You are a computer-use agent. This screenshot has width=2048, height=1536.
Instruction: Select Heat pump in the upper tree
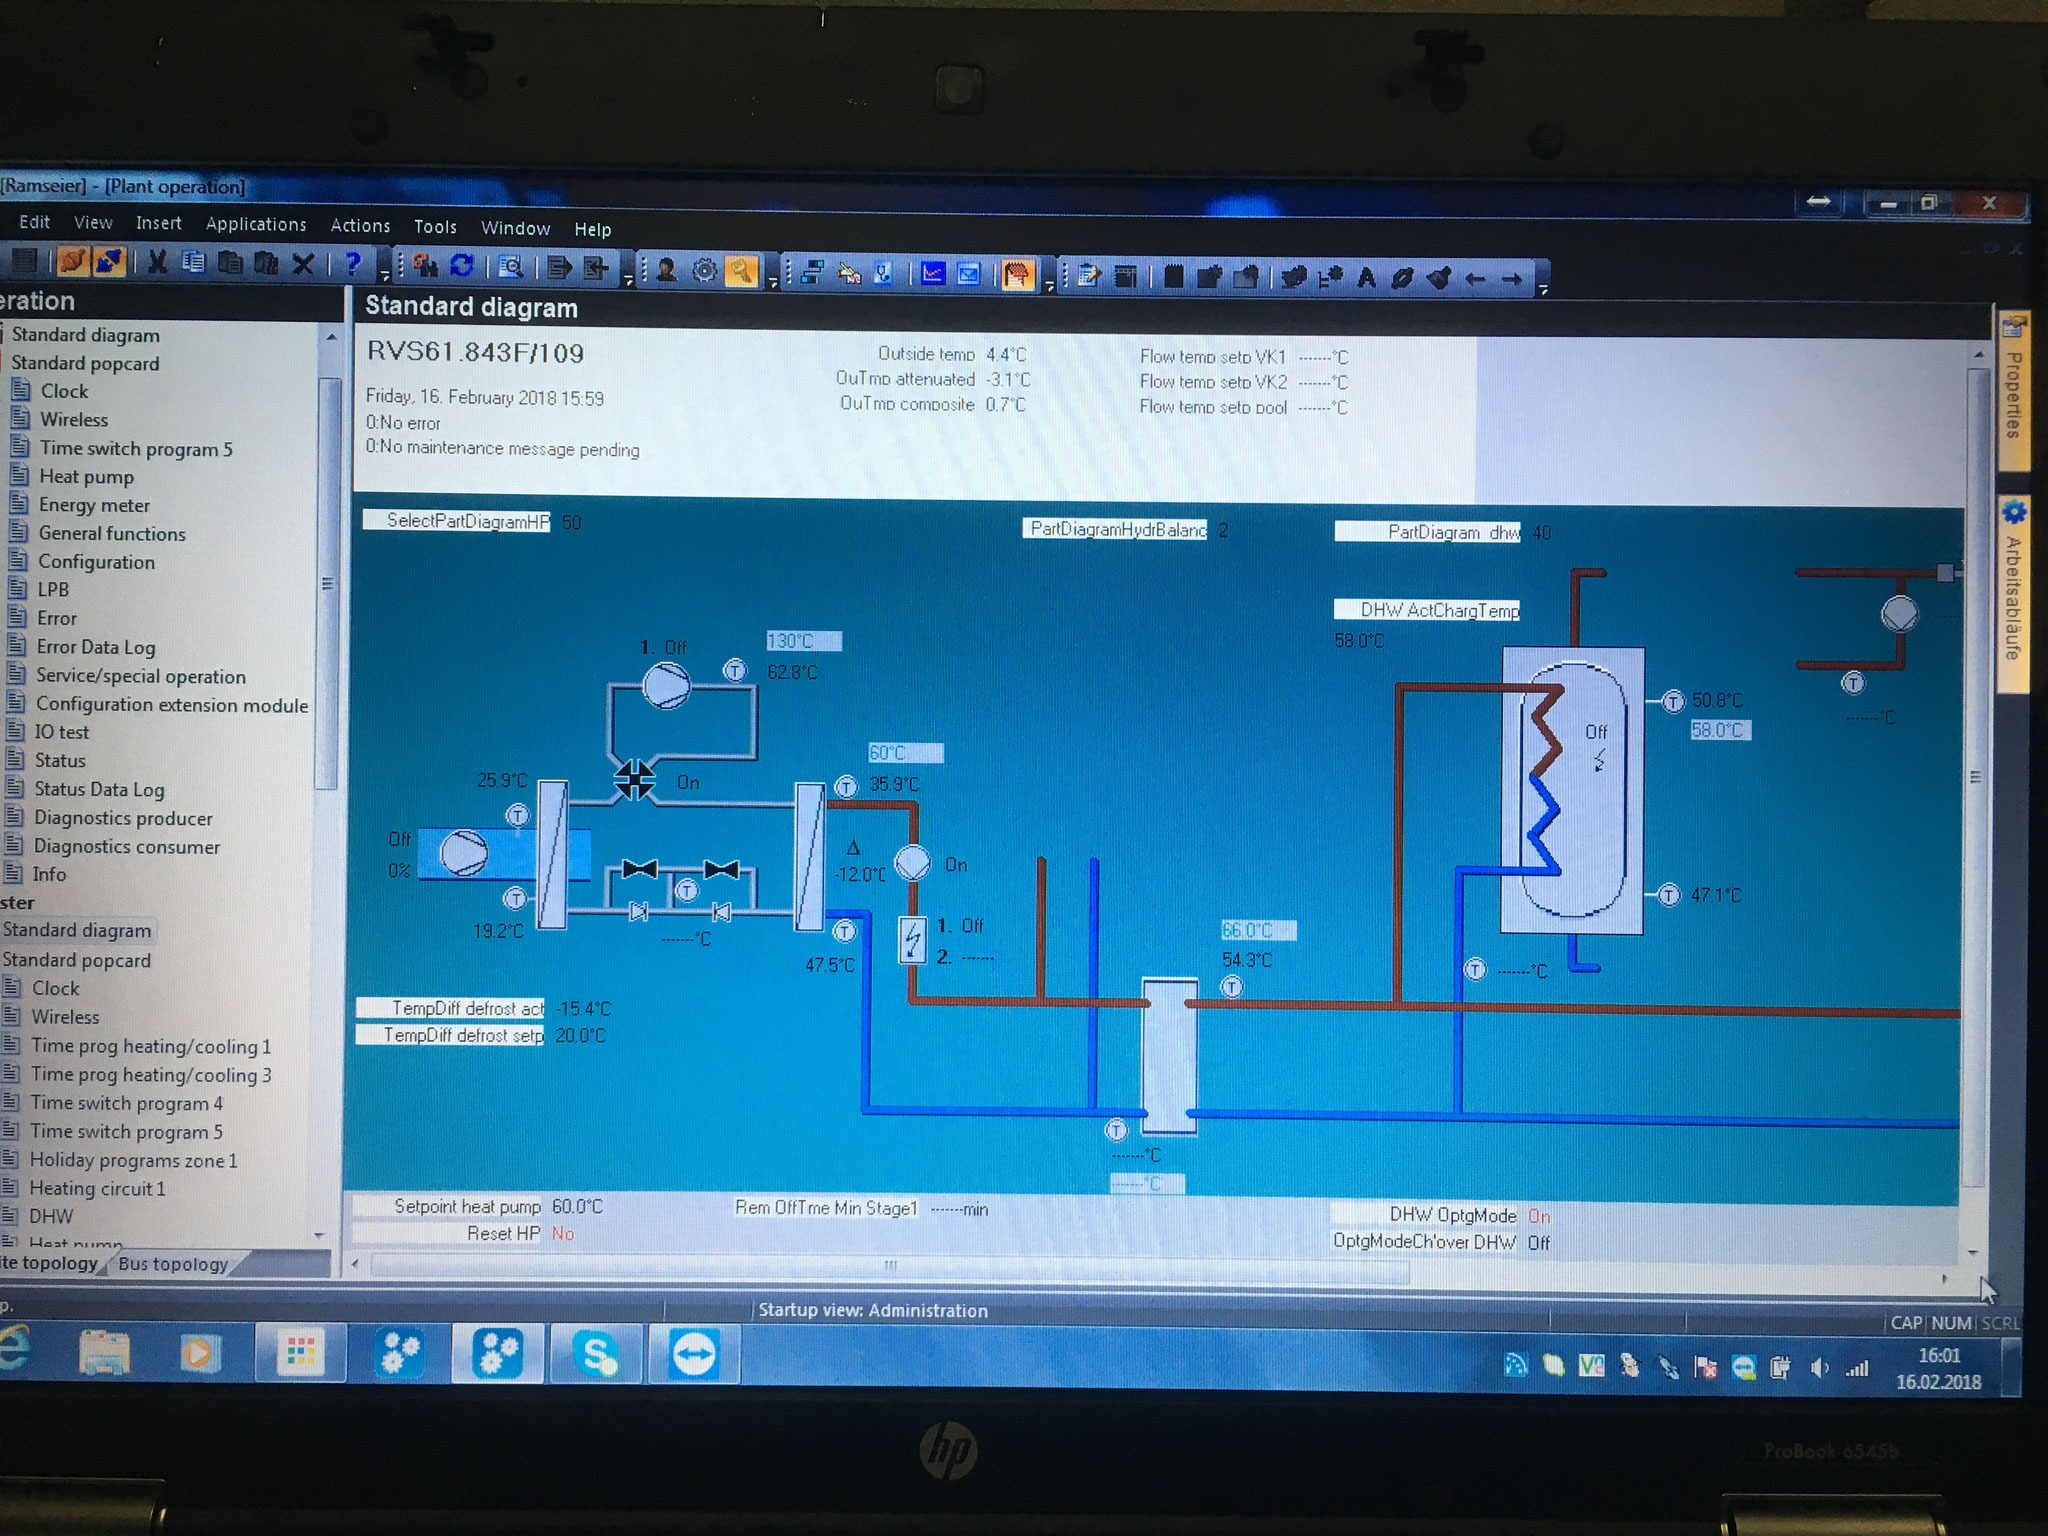coord(87,477)
